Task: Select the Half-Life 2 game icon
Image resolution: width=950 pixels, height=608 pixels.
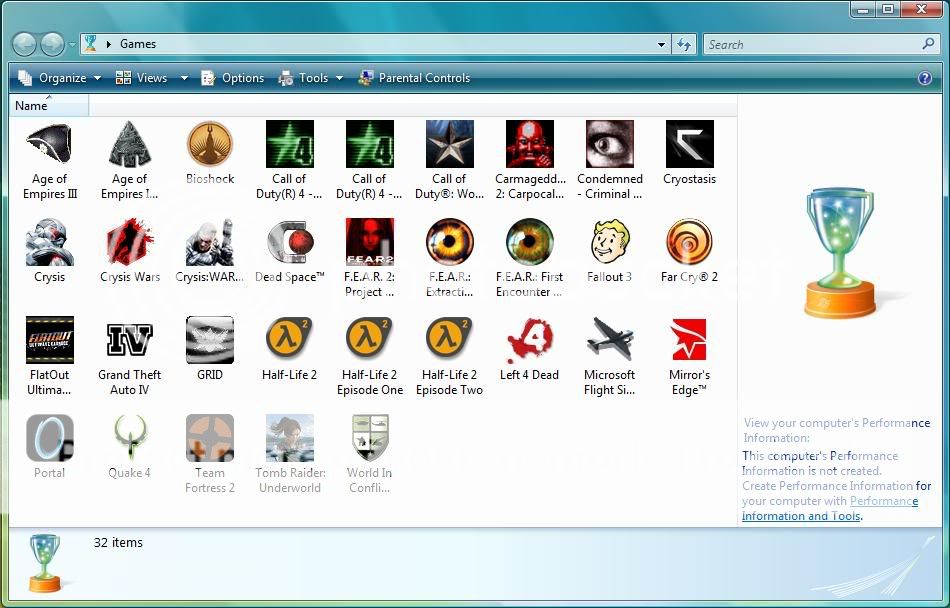Action: 290,340
